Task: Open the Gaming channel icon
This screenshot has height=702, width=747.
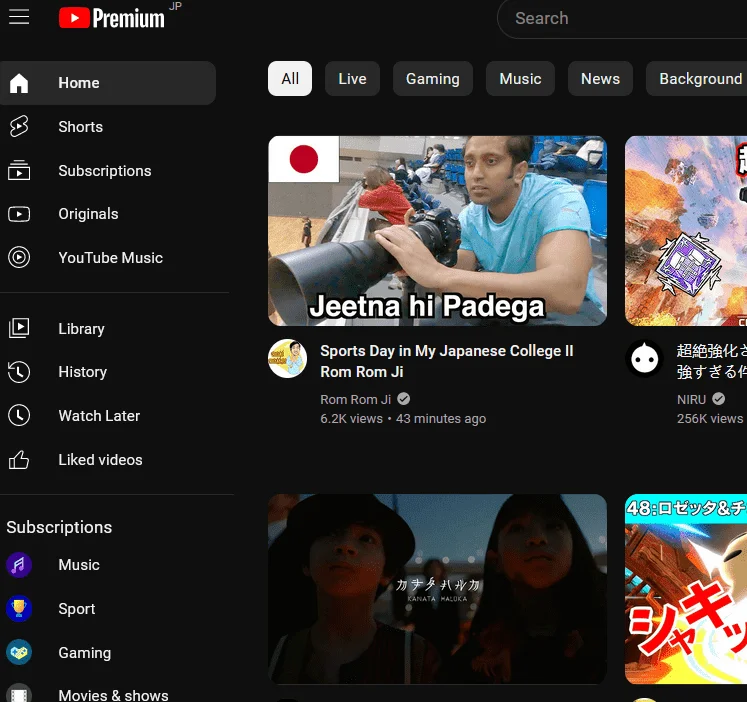Action: pyautogui.click(x=19, y=652)
